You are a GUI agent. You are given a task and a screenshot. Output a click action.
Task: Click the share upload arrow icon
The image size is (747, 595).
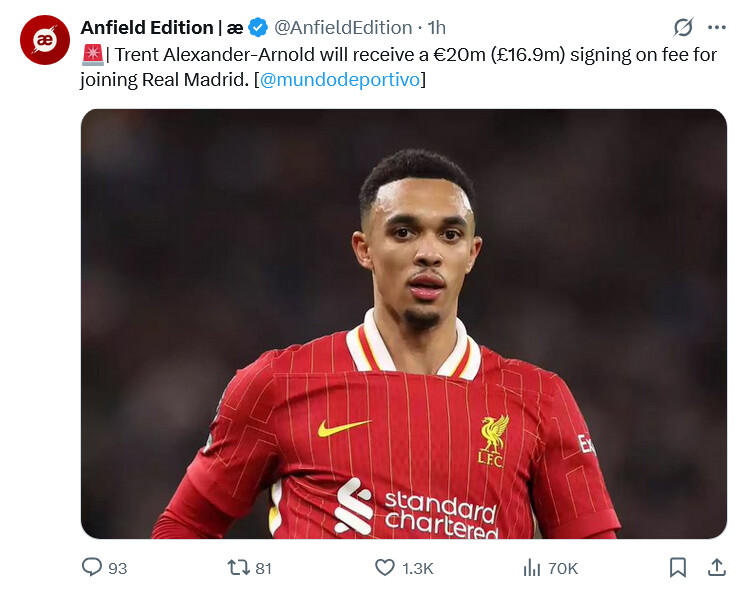click(x=716, y=567)
